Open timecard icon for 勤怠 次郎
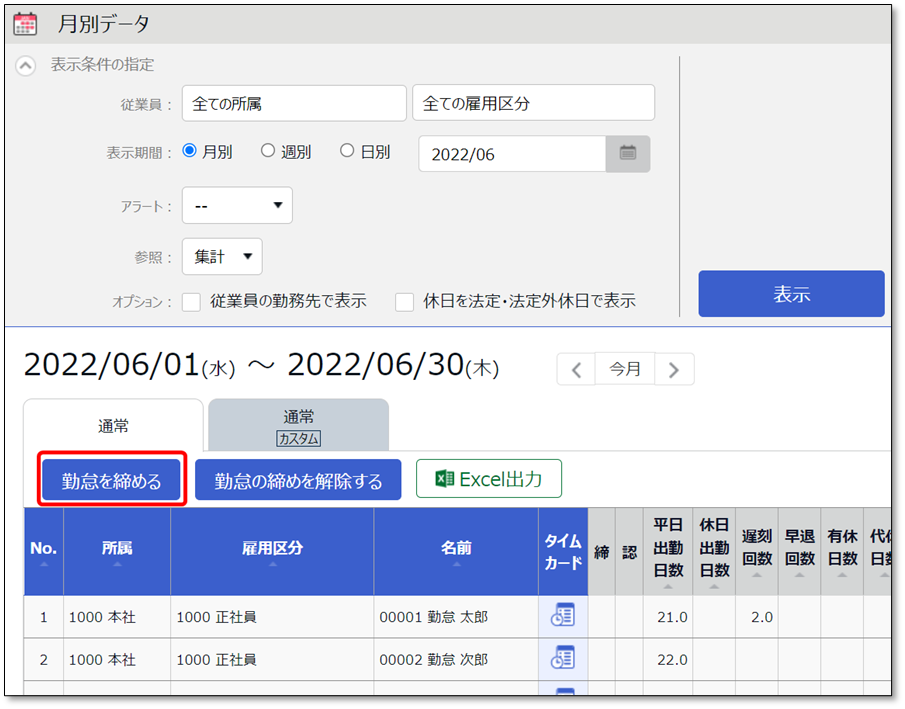 (563, 658)
